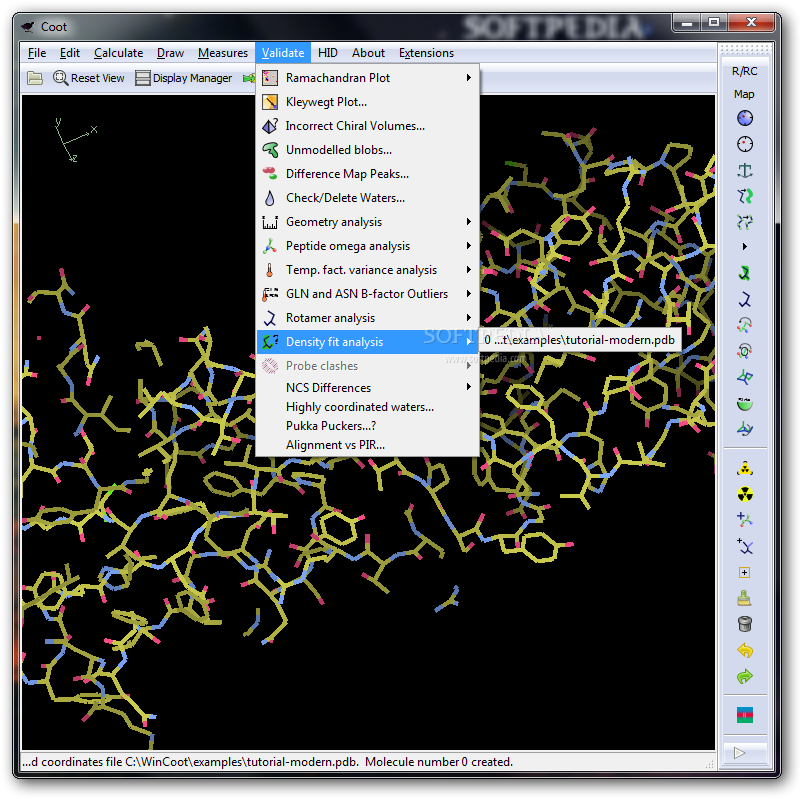Open the File menu
The width and height of the screenshot is (802, 799).
tap(37, 53)
